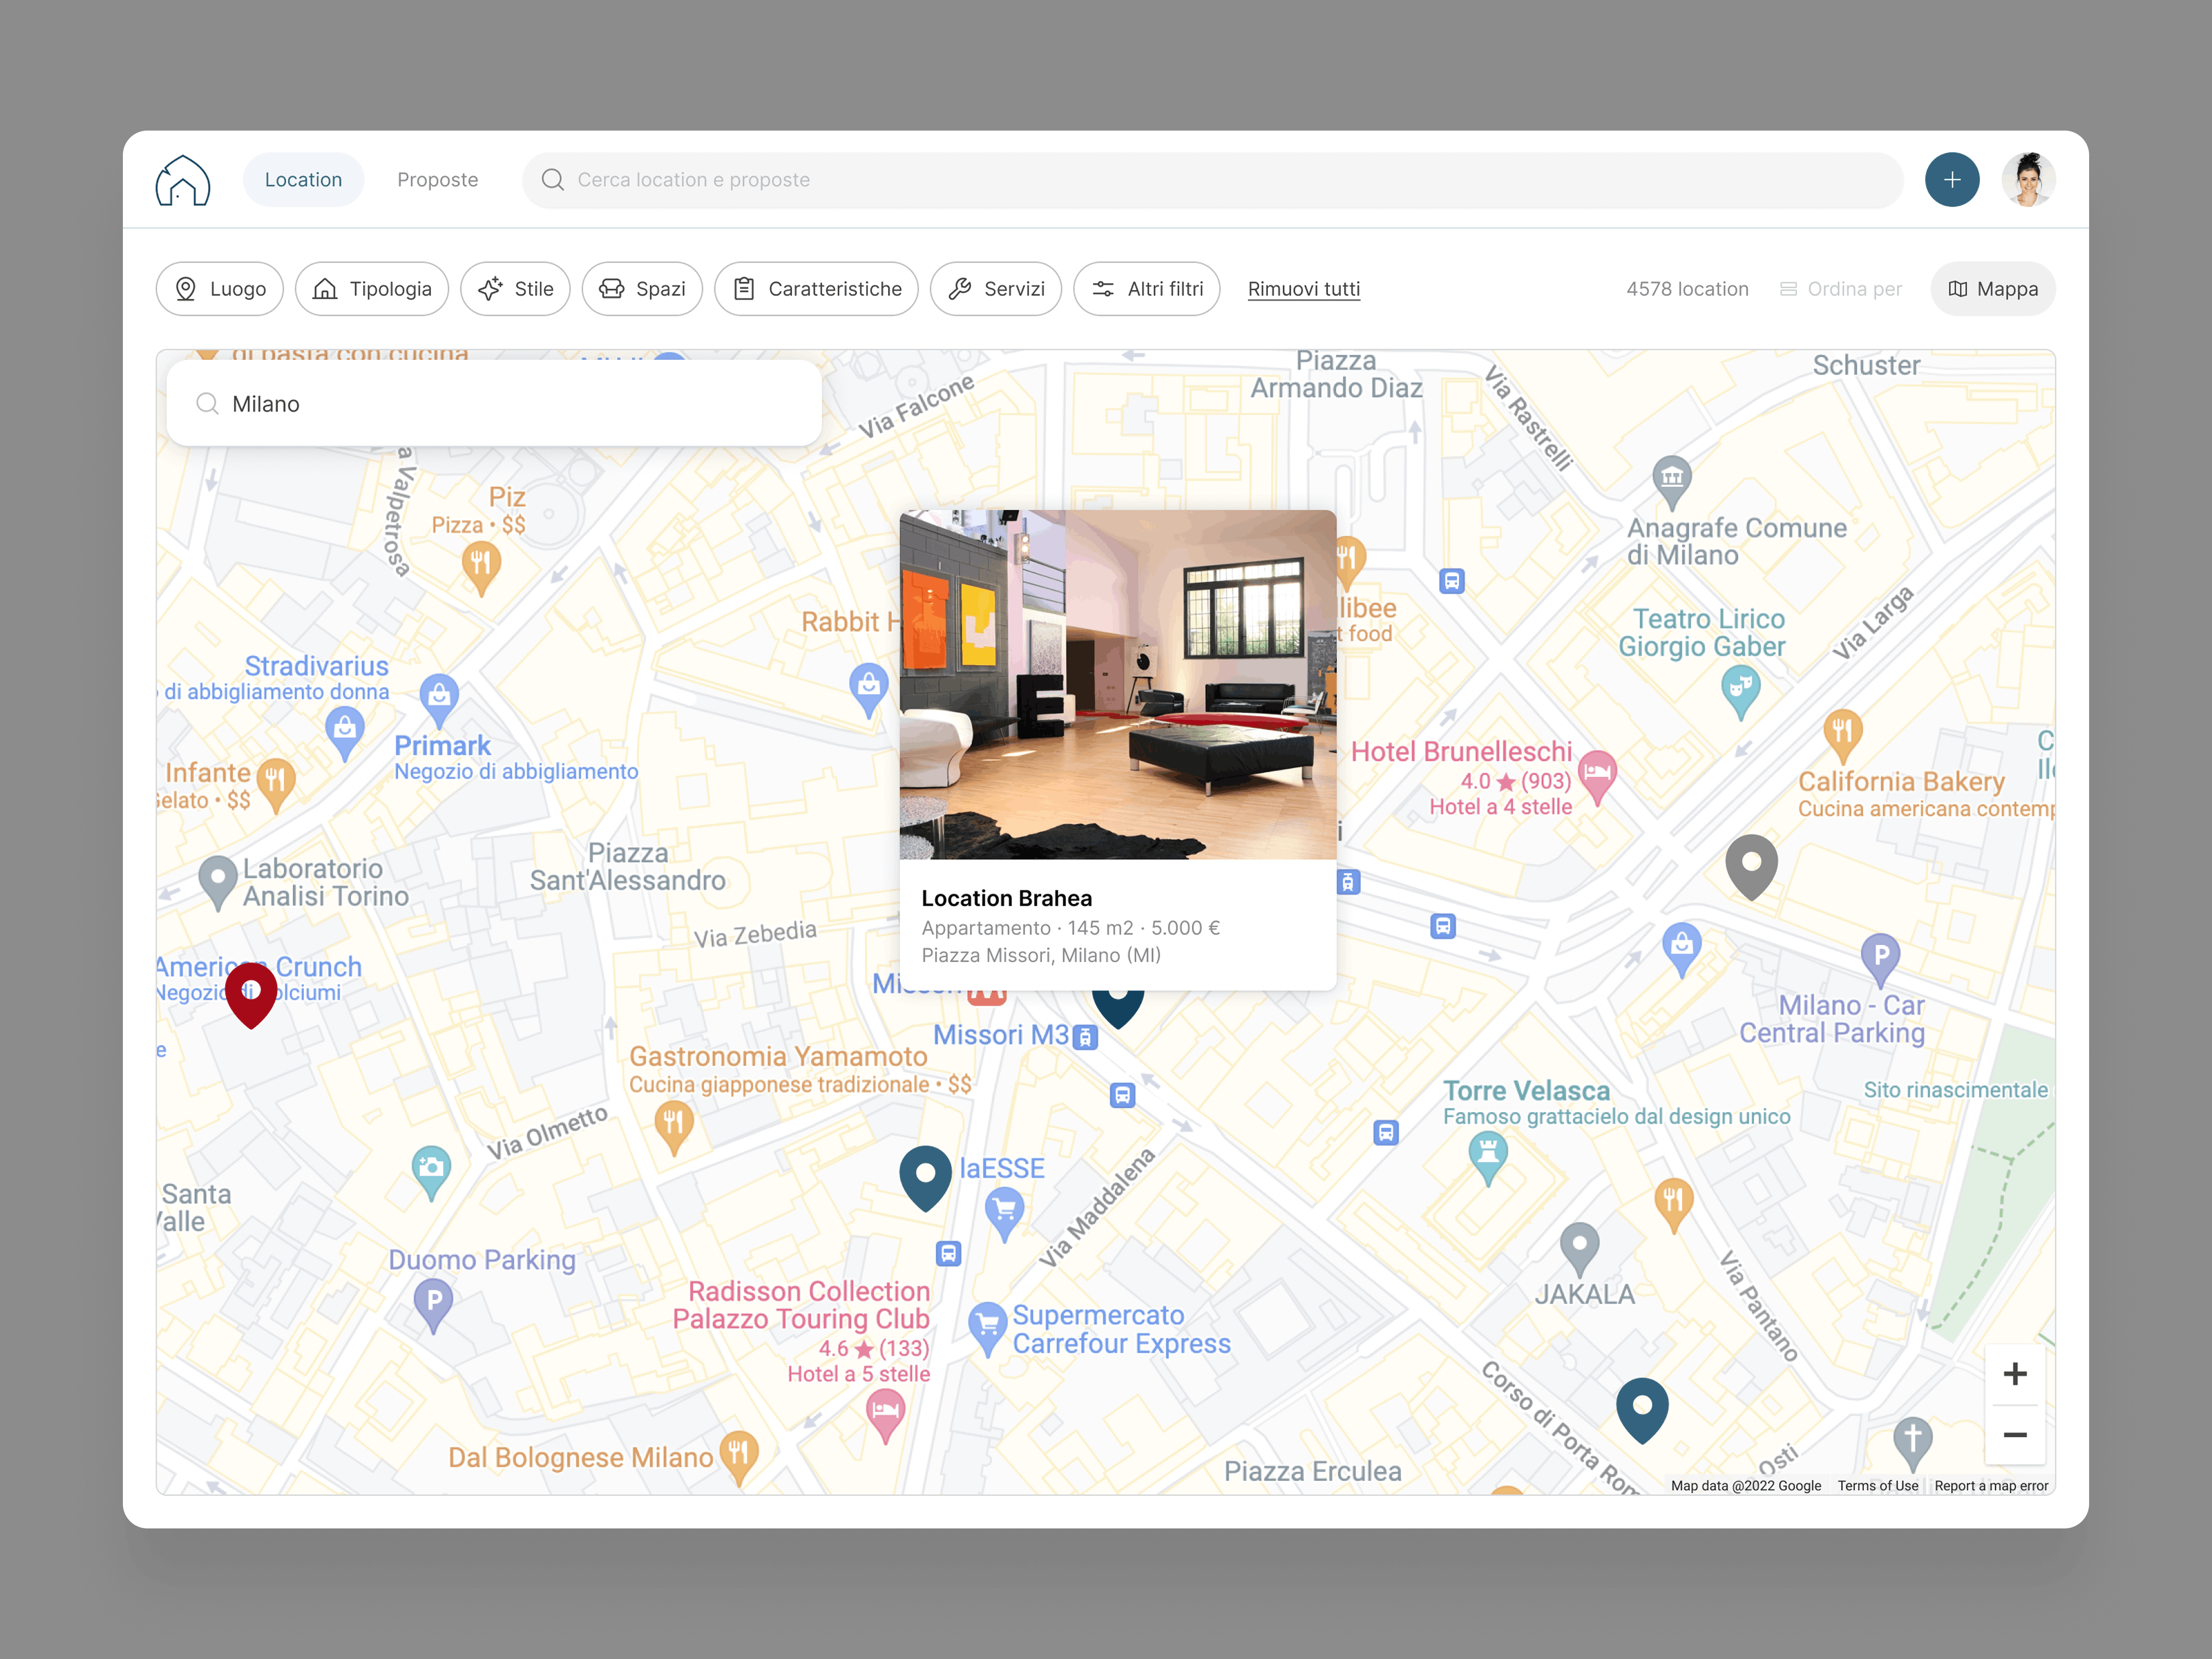Zoom out using the minus map control
The height and width of the screenshot is (1659, 2212).
point(2015,1436)
